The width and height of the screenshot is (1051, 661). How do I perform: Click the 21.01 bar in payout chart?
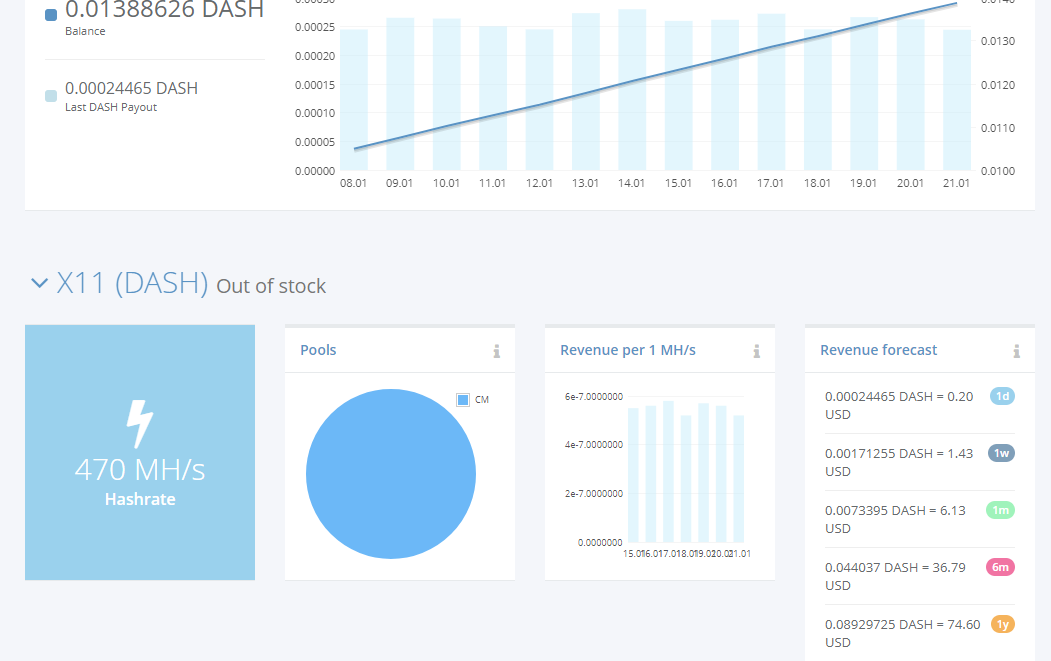[x=956, y=100]
